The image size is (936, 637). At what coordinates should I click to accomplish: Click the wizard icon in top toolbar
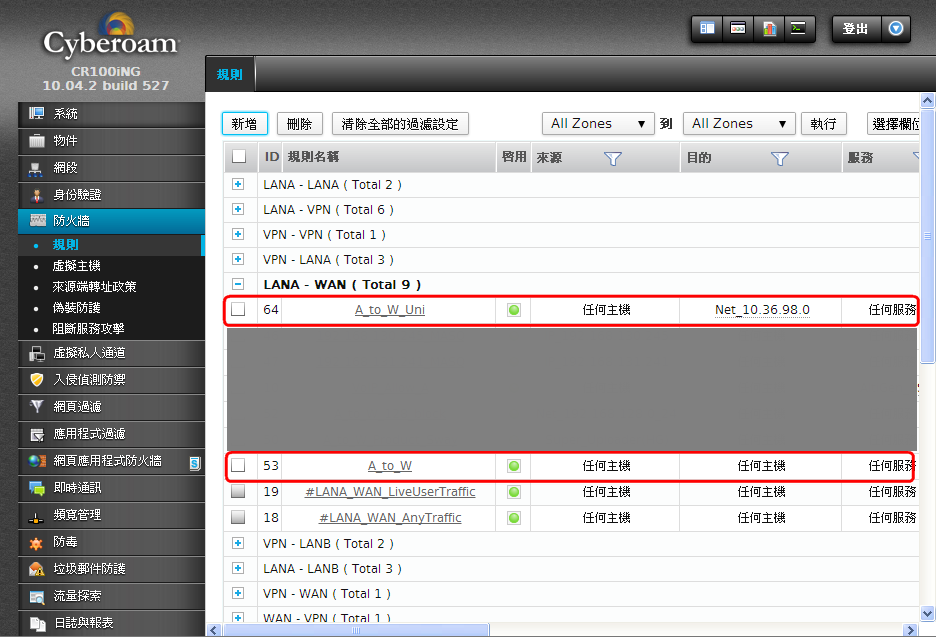738,28
